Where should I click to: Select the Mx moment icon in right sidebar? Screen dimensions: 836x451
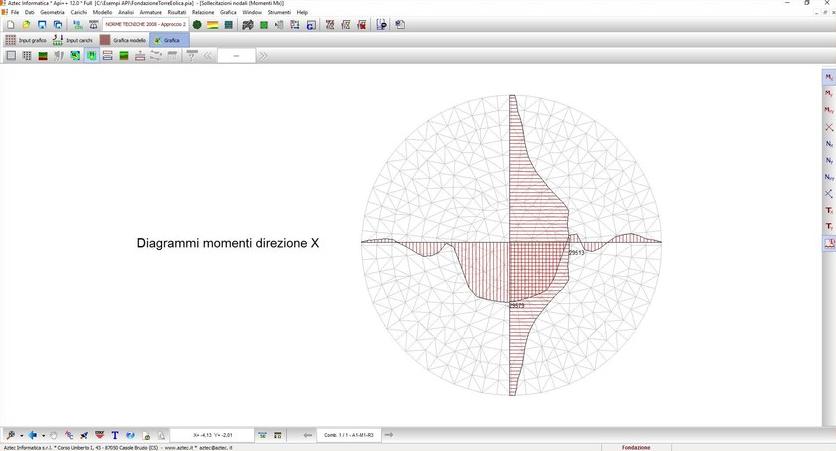click(x=829, y=76)
